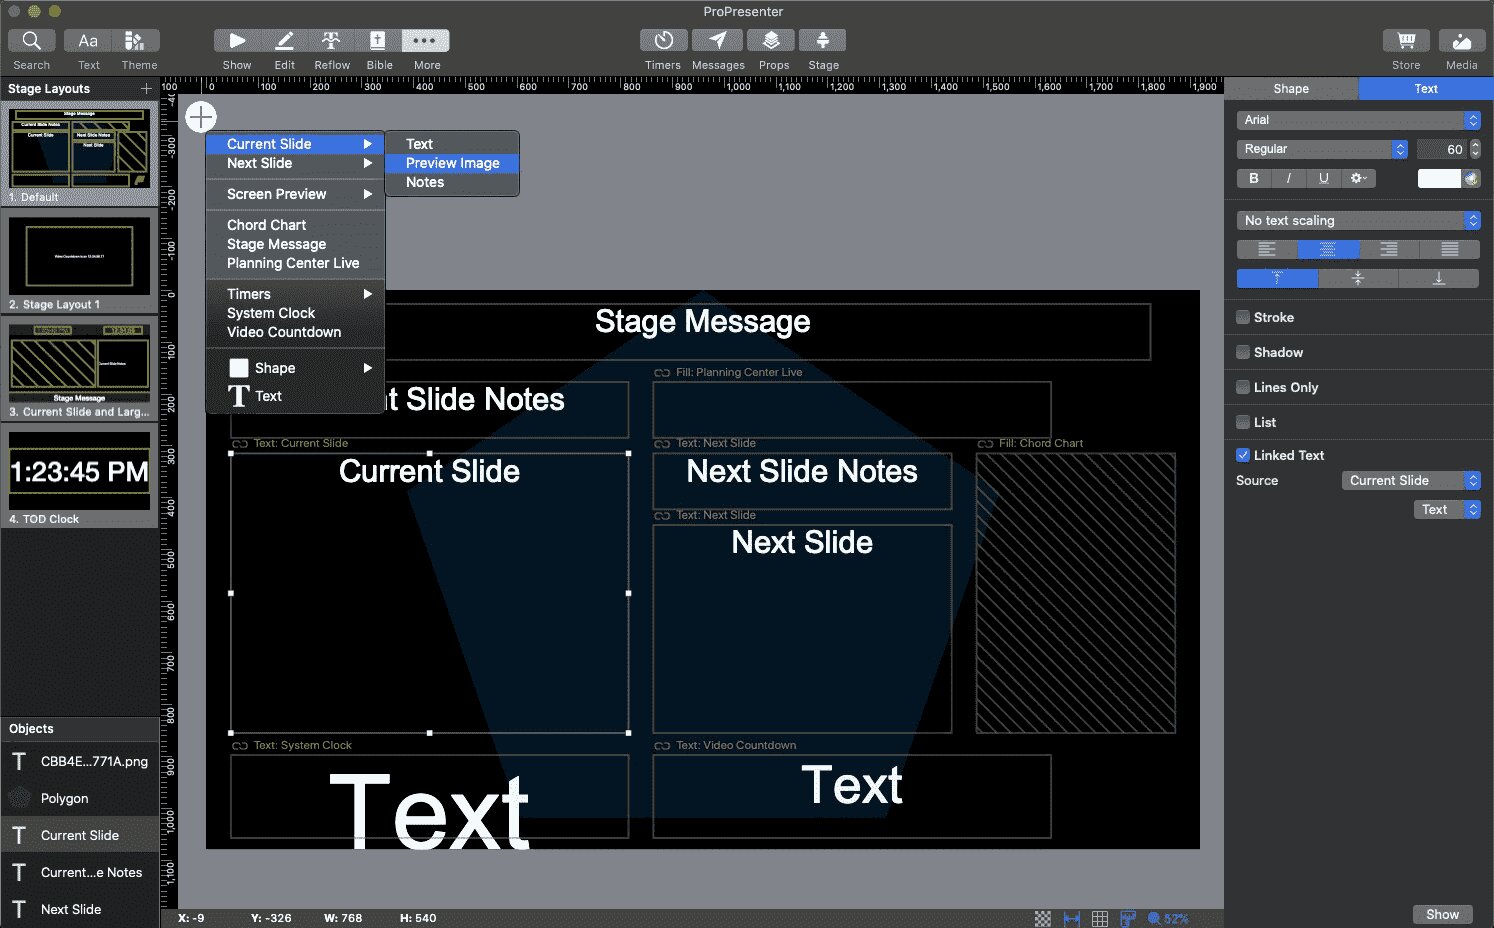Open the Source Current Slide dropdown
1494x928 pixels.
click(1411, 481)
